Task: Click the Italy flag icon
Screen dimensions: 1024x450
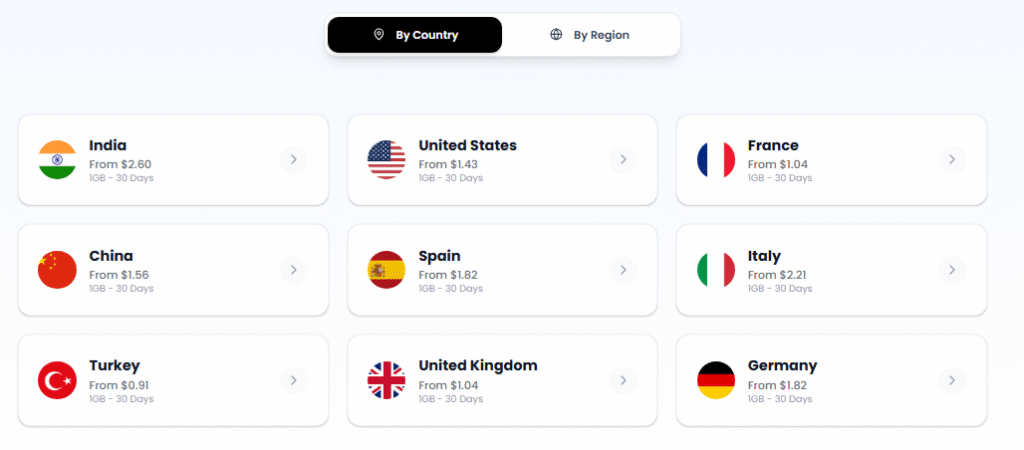Action: point(716,270)
